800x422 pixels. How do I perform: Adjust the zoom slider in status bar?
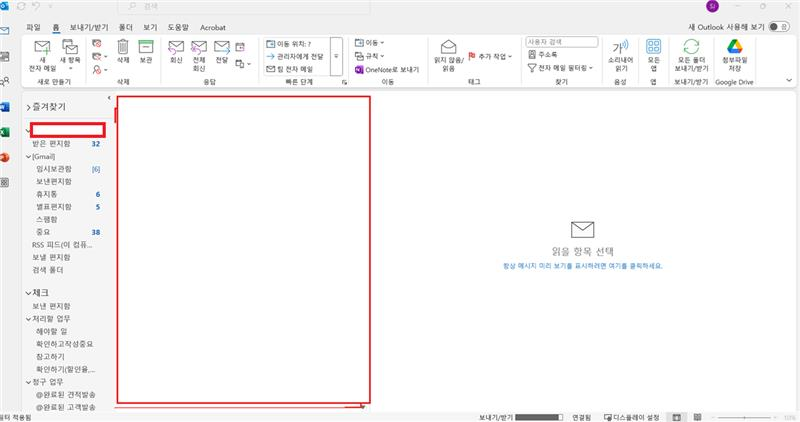point(743,417)
